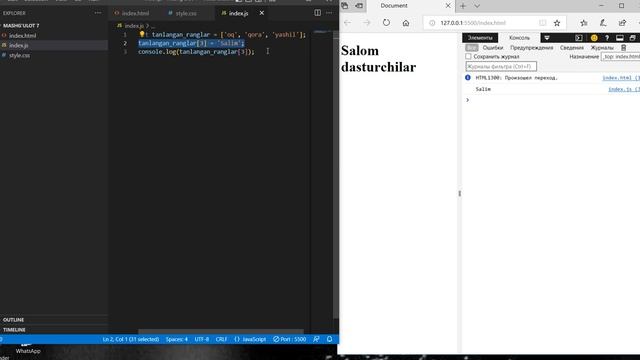Select index.js in the explorer tree
This screenshot has width=640, height=360.
pyautogui.click(x=18, y=45)
